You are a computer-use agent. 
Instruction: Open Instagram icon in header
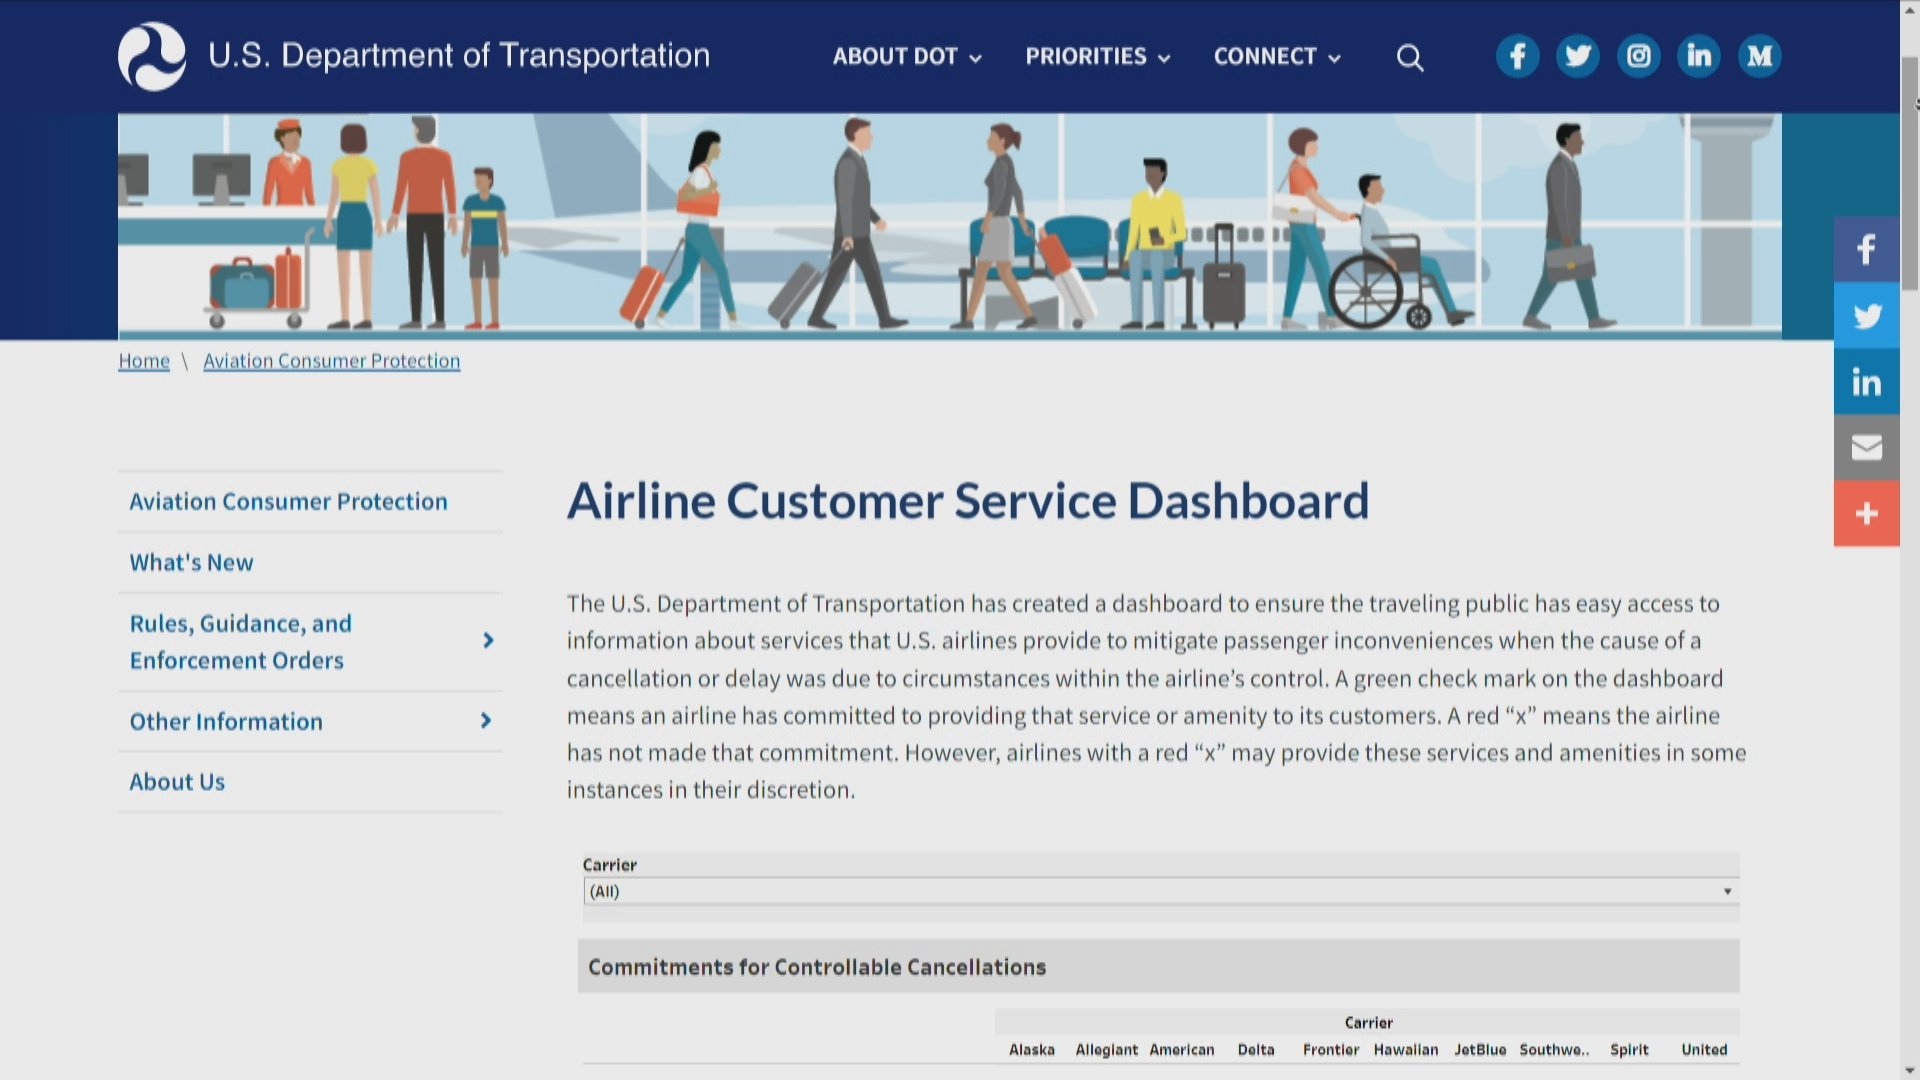1638,56
